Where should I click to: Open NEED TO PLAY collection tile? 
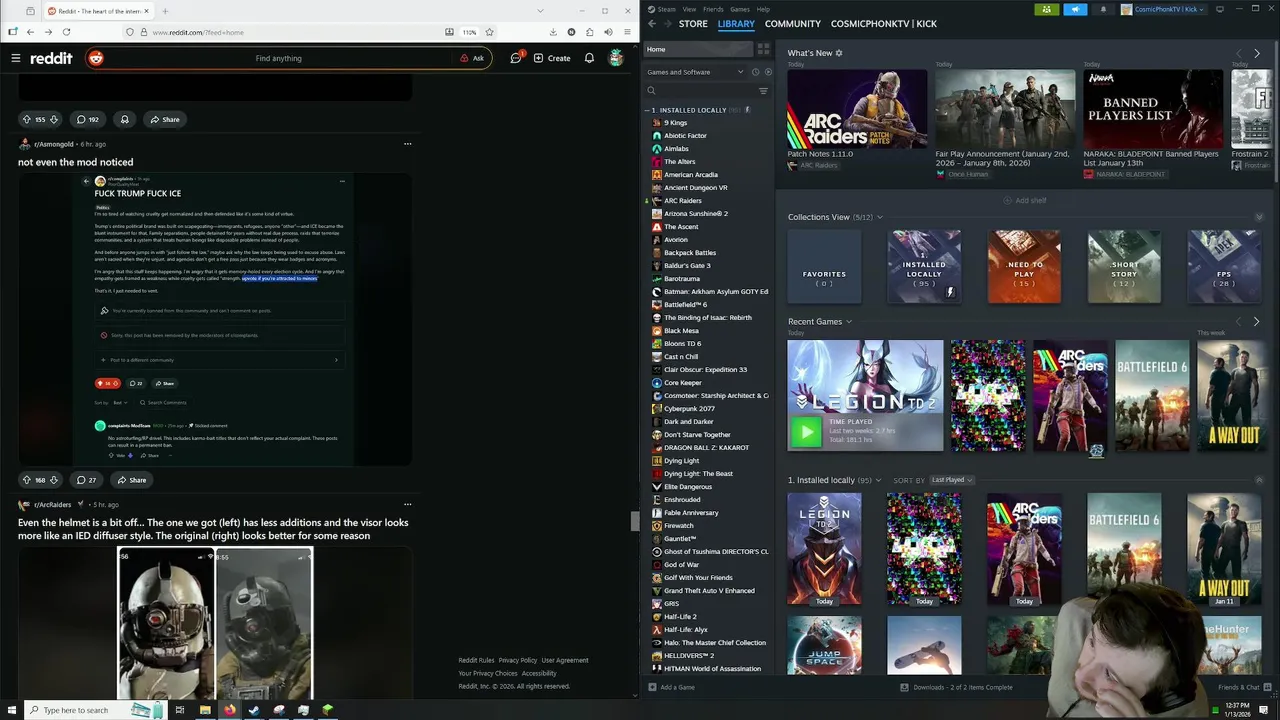pos(1024,266)
